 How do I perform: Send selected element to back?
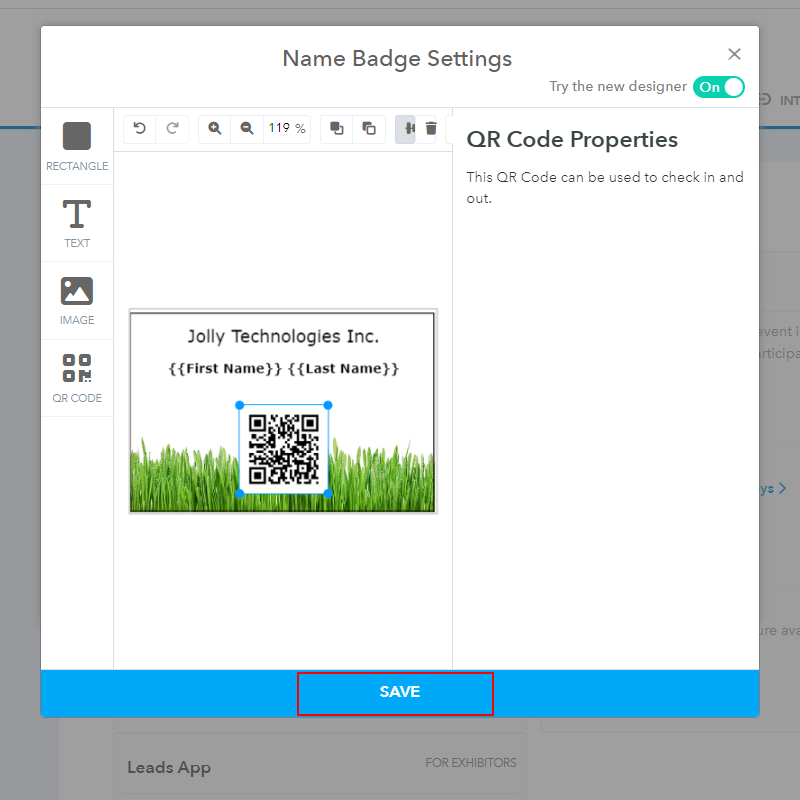click(369, 128)
